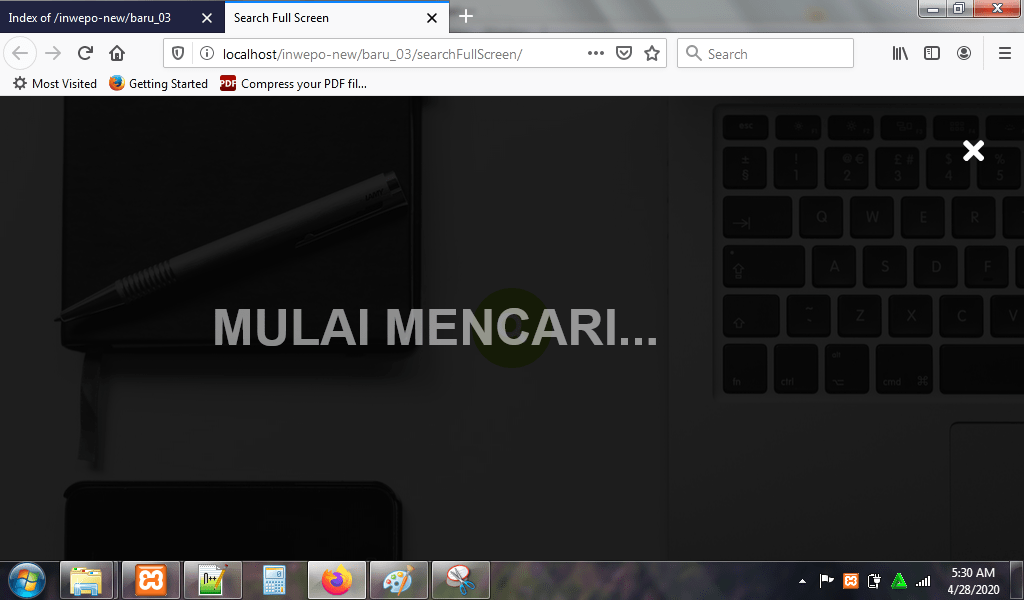Open power plug tray icon
The image size is (1024, 600).
tap(874, 580)
